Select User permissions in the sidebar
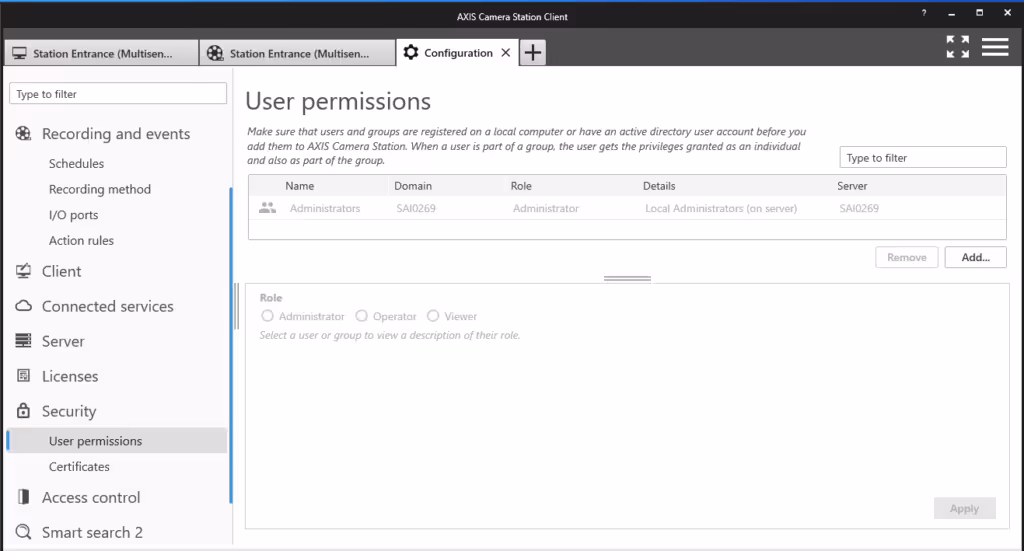Viewport: 1024px width, 551px height. tap(118, 441)
